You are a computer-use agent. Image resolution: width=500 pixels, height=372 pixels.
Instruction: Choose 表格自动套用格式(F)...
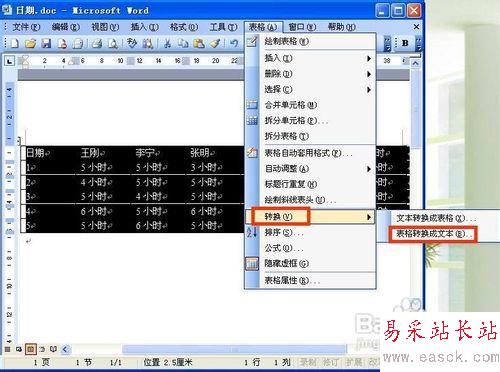pyautogui.click(x=310, y=153)
